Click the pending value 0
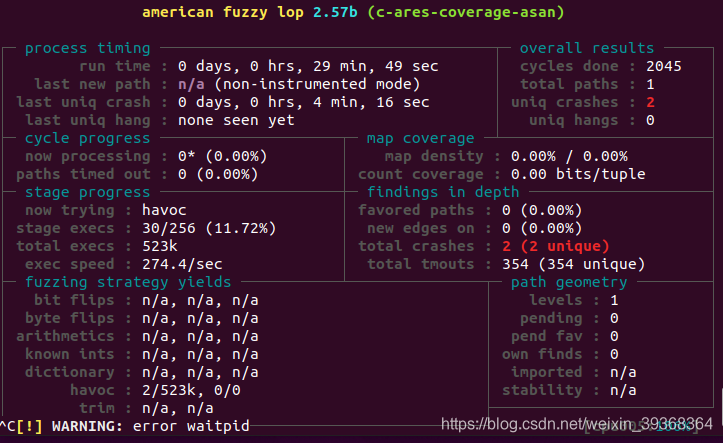The width and height of the screenshot is (723, 443). (x=614, y=318)
